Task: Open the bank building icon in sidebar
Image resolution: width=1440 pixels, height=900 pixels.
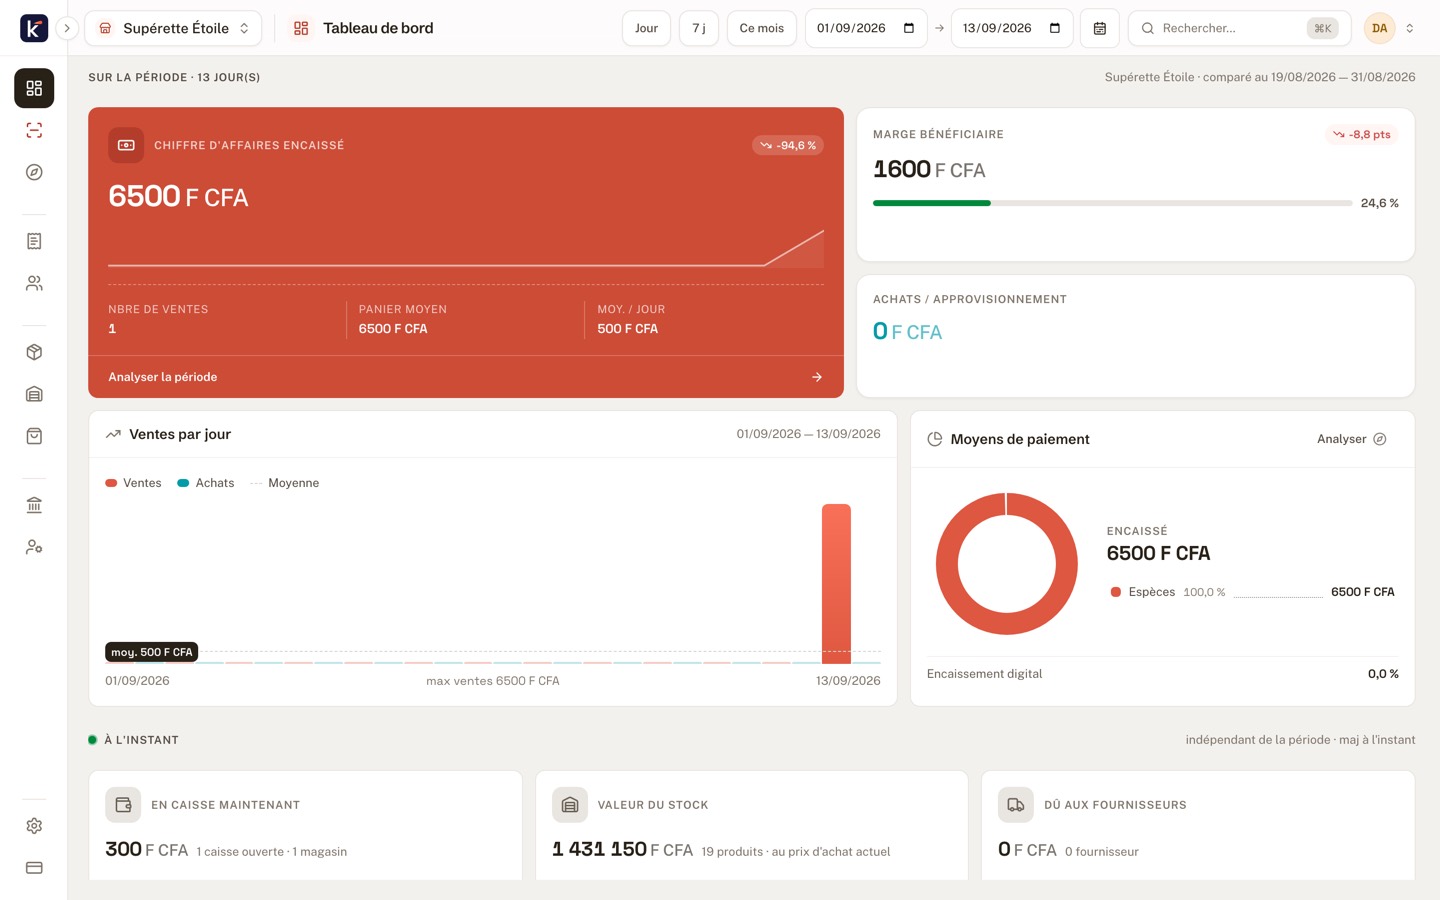Action: pos(34,505)
